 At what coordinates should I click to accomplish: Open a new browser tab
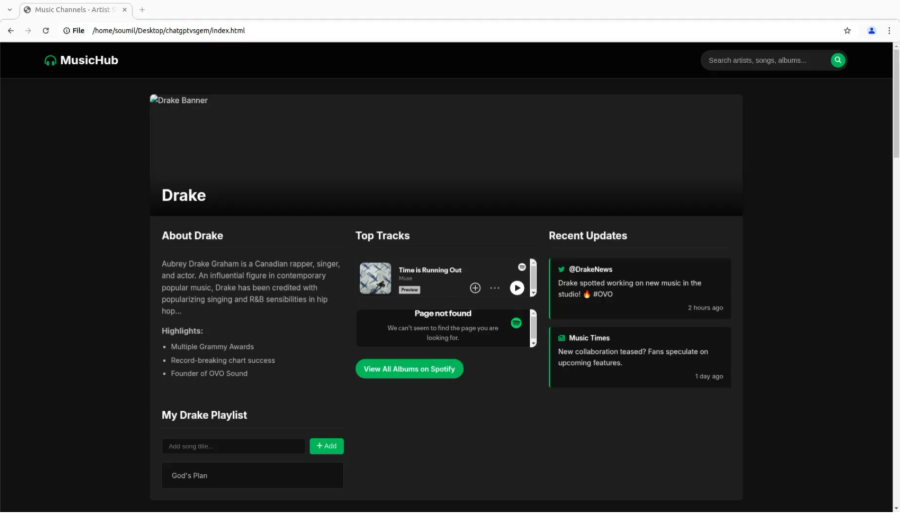[142, 9]
